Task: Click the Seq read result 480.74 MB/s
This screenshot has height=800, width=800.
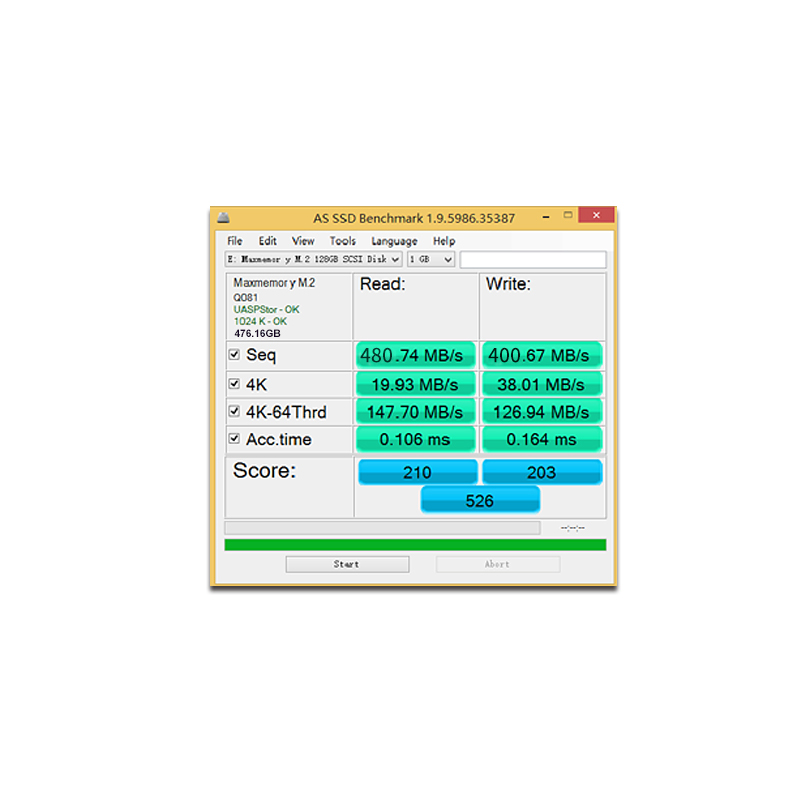Action: pos(416,355)
